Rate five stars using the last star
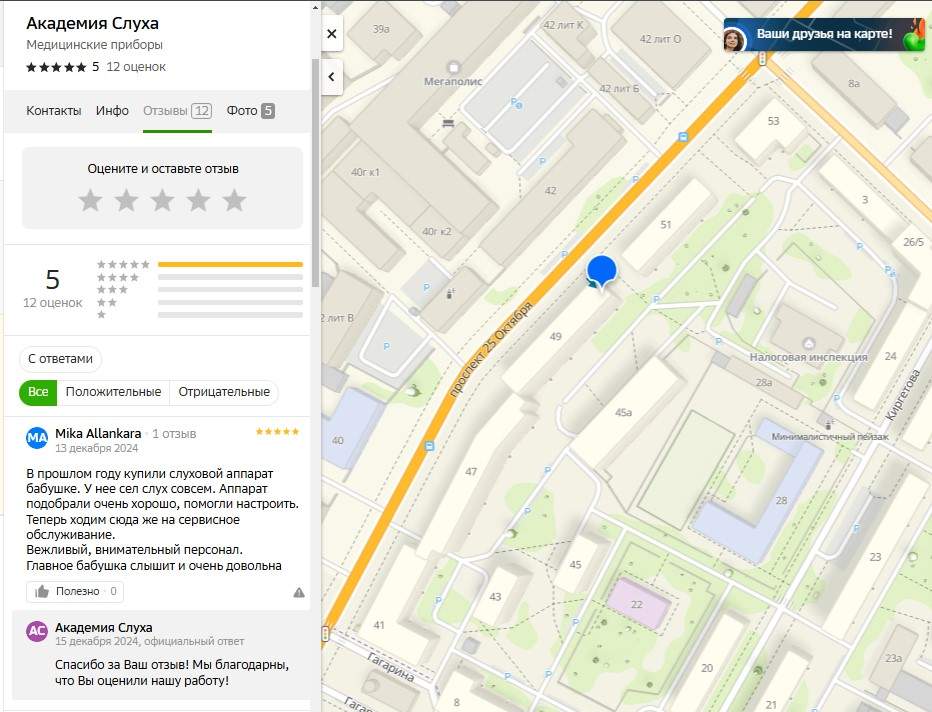 234,201
